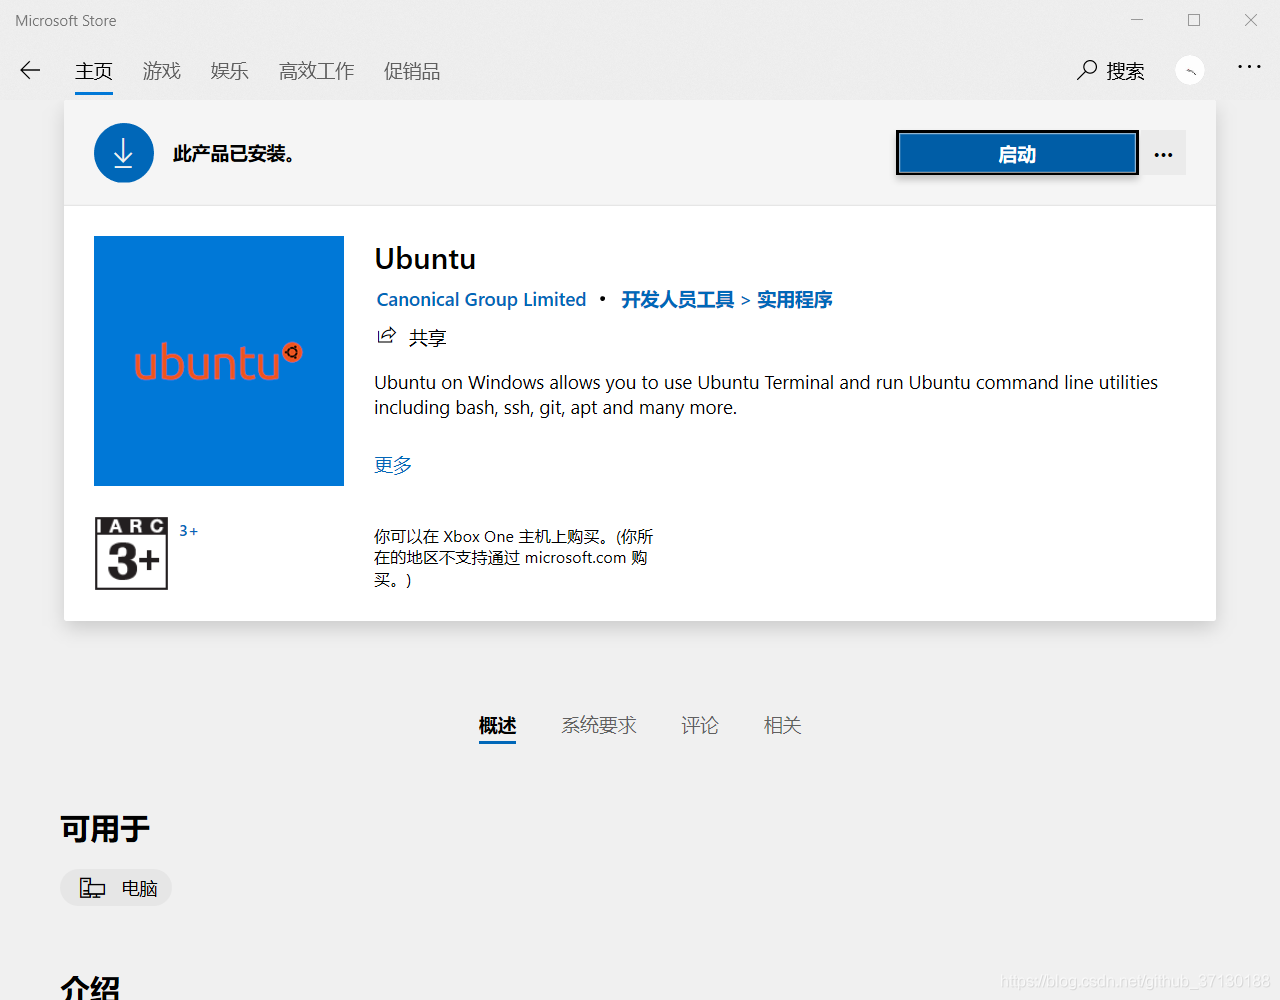
Task: Click the Xbox One purchase notice text
Action: tap(514, 558)
